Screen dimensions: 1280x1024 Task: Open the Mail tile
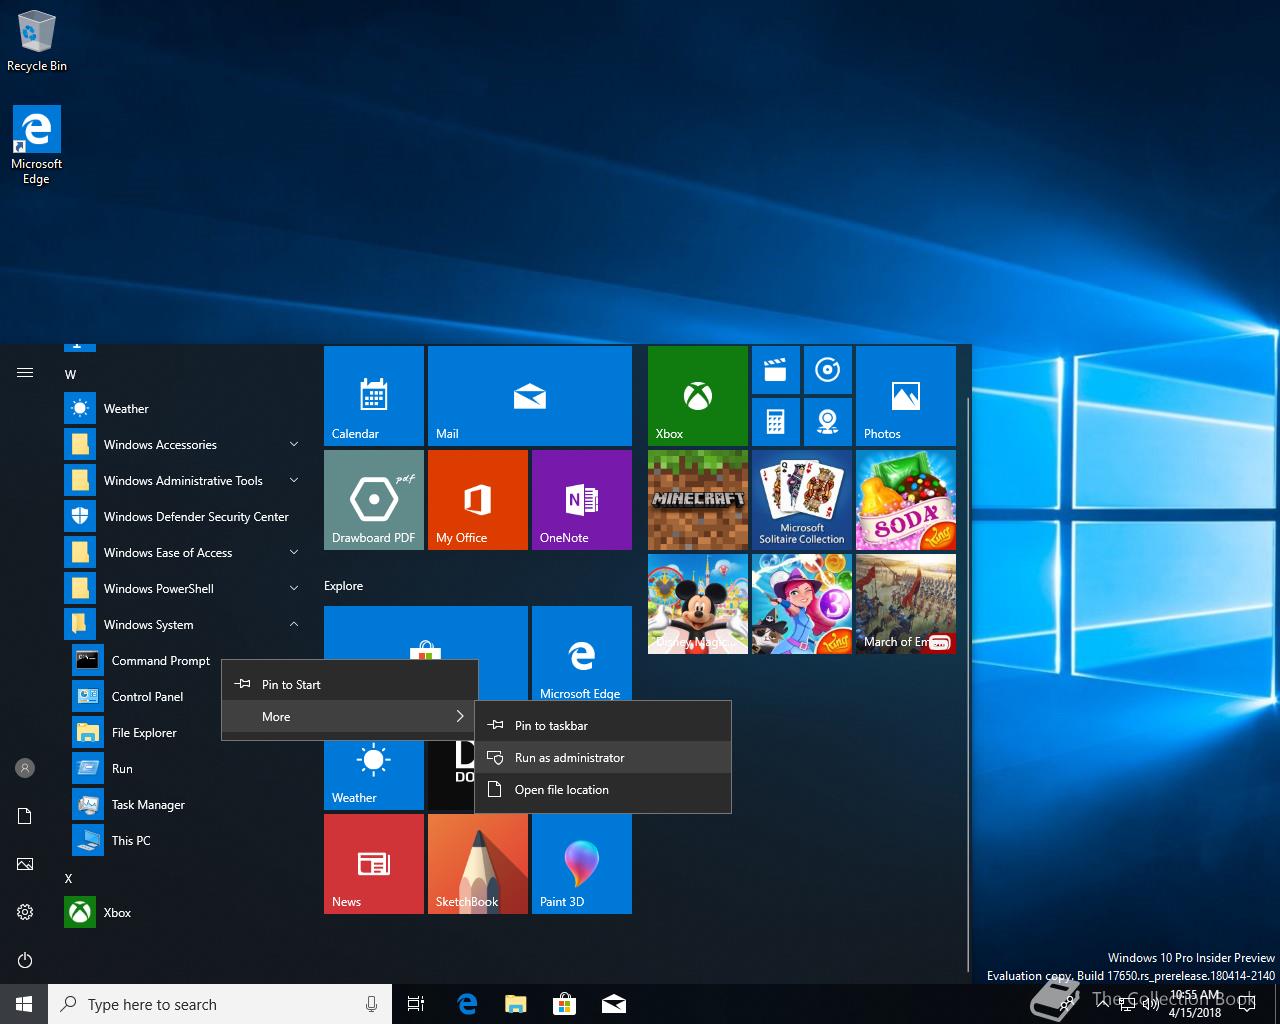click(530, 396)
